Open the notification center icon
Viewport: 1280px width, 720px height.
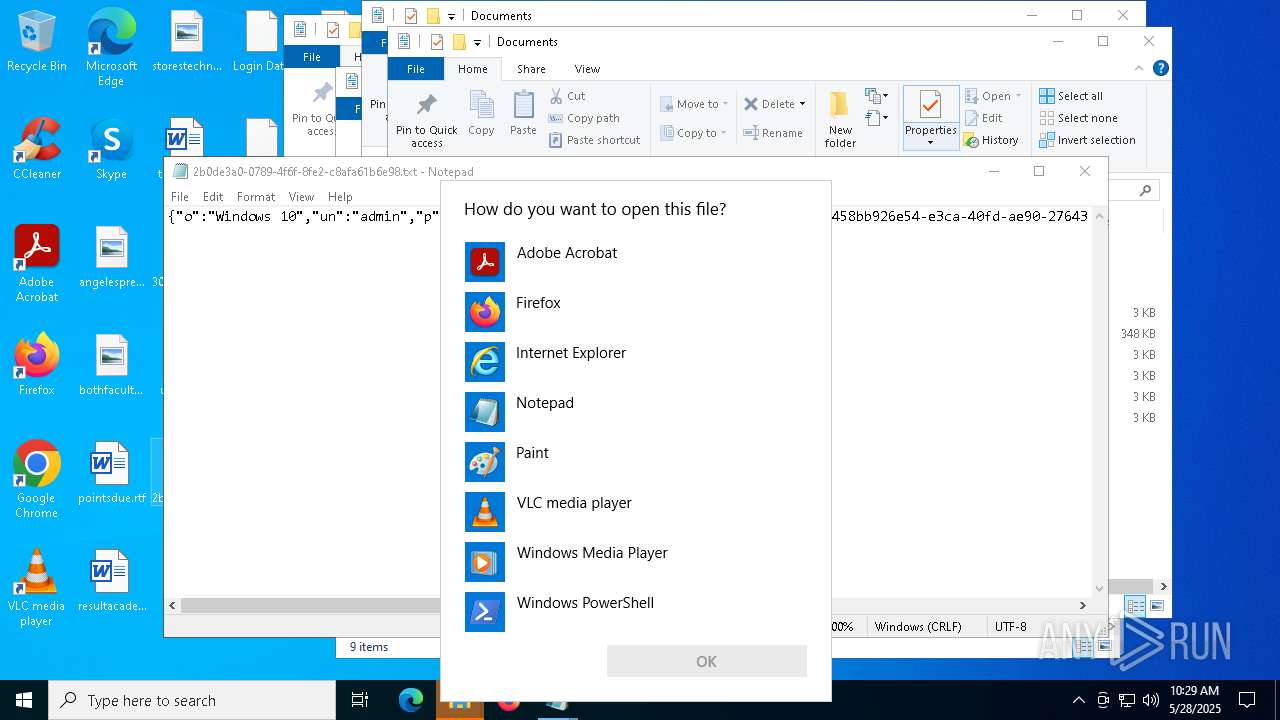point(1247,700)
